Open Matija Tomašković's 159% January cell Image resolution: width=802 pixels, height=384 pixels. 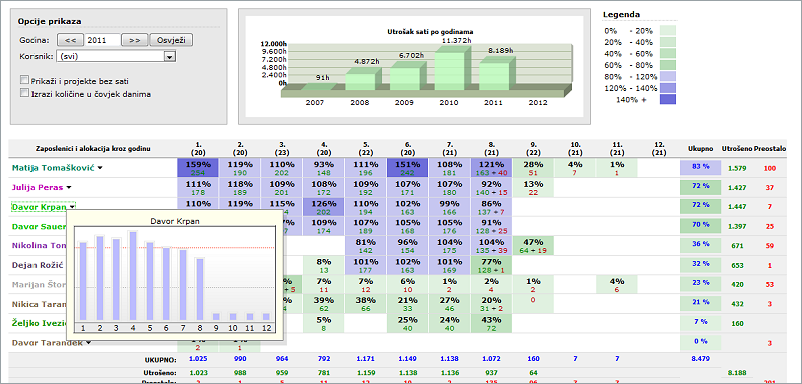coord(198,168)
